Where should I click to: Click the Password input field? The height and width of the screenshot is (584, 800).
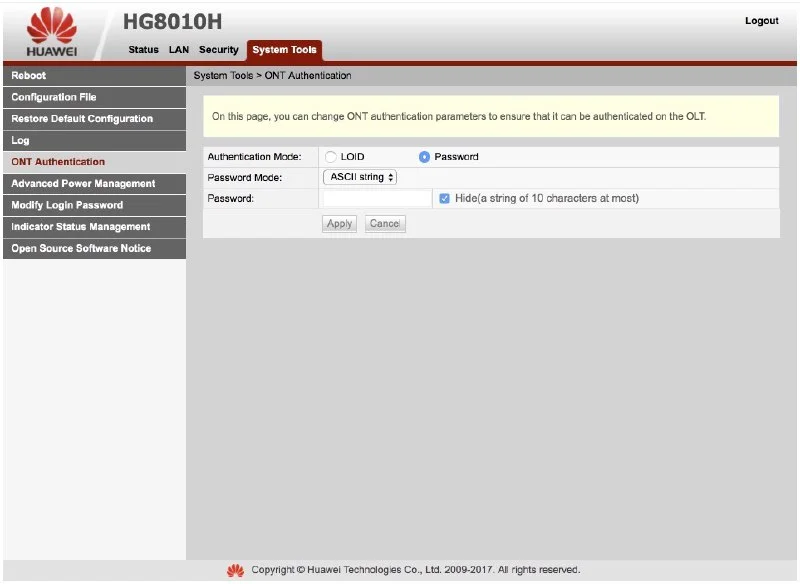pos(376,198)
